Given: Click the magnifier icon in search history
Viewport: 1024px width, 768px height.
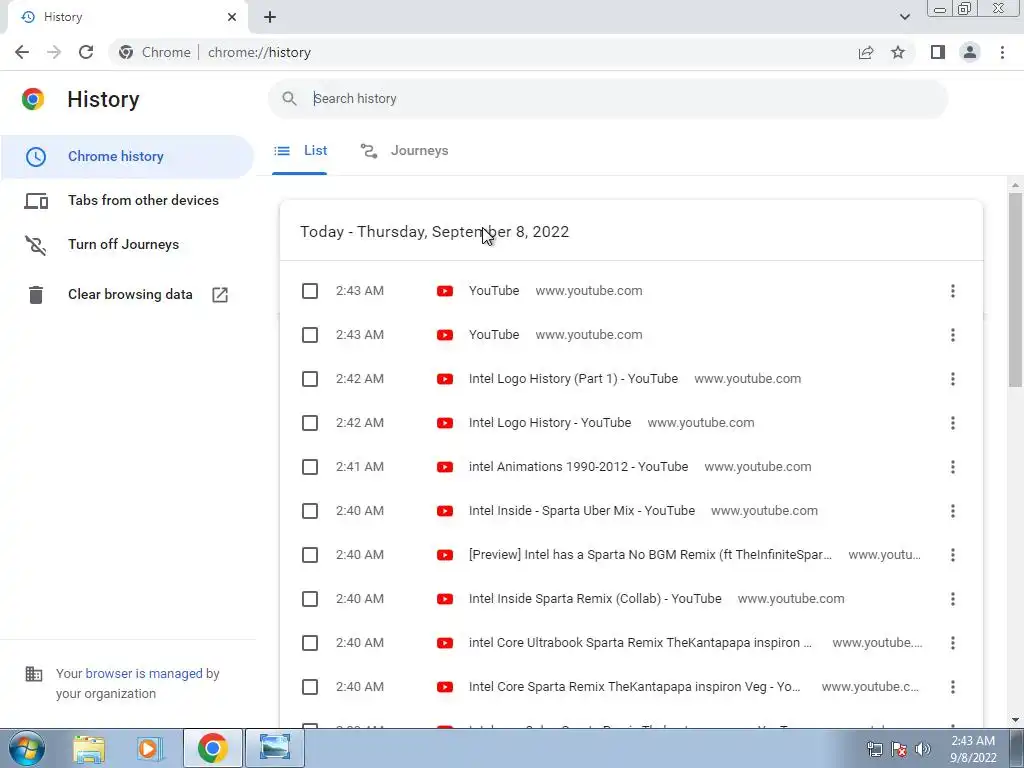Looking at the screenshot, I should click(x=289, y=99).
